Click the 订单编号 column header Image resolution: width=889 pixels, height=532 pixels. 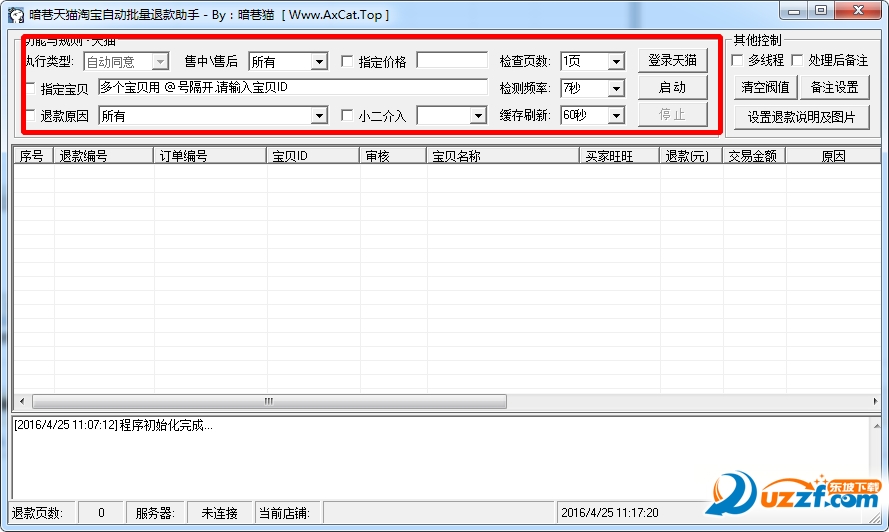click(210, 156)
